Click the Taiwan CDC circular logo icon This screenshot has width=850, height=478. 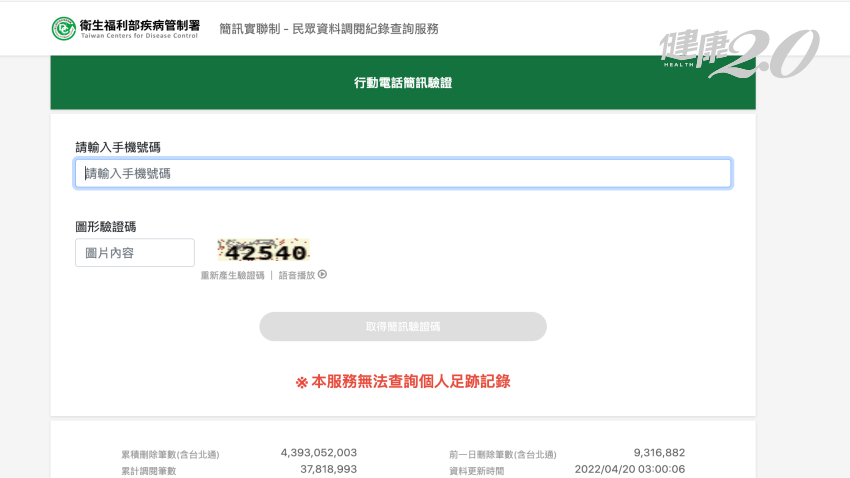pos(64,29)
